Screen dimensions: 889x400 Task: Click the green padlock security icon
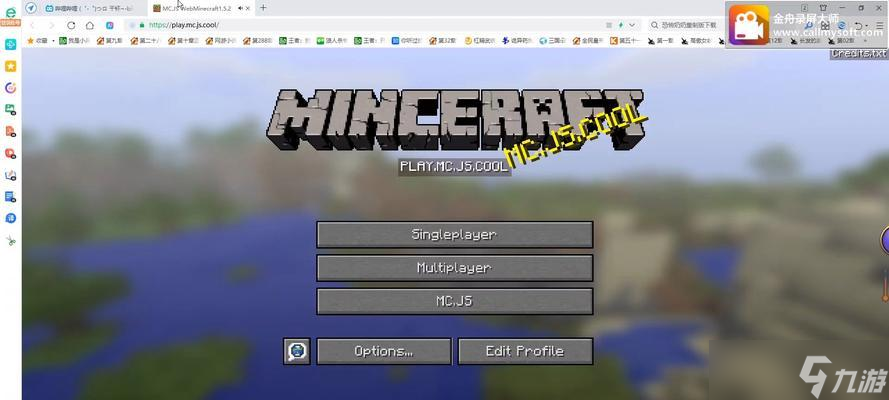click(x=142, y=25)
